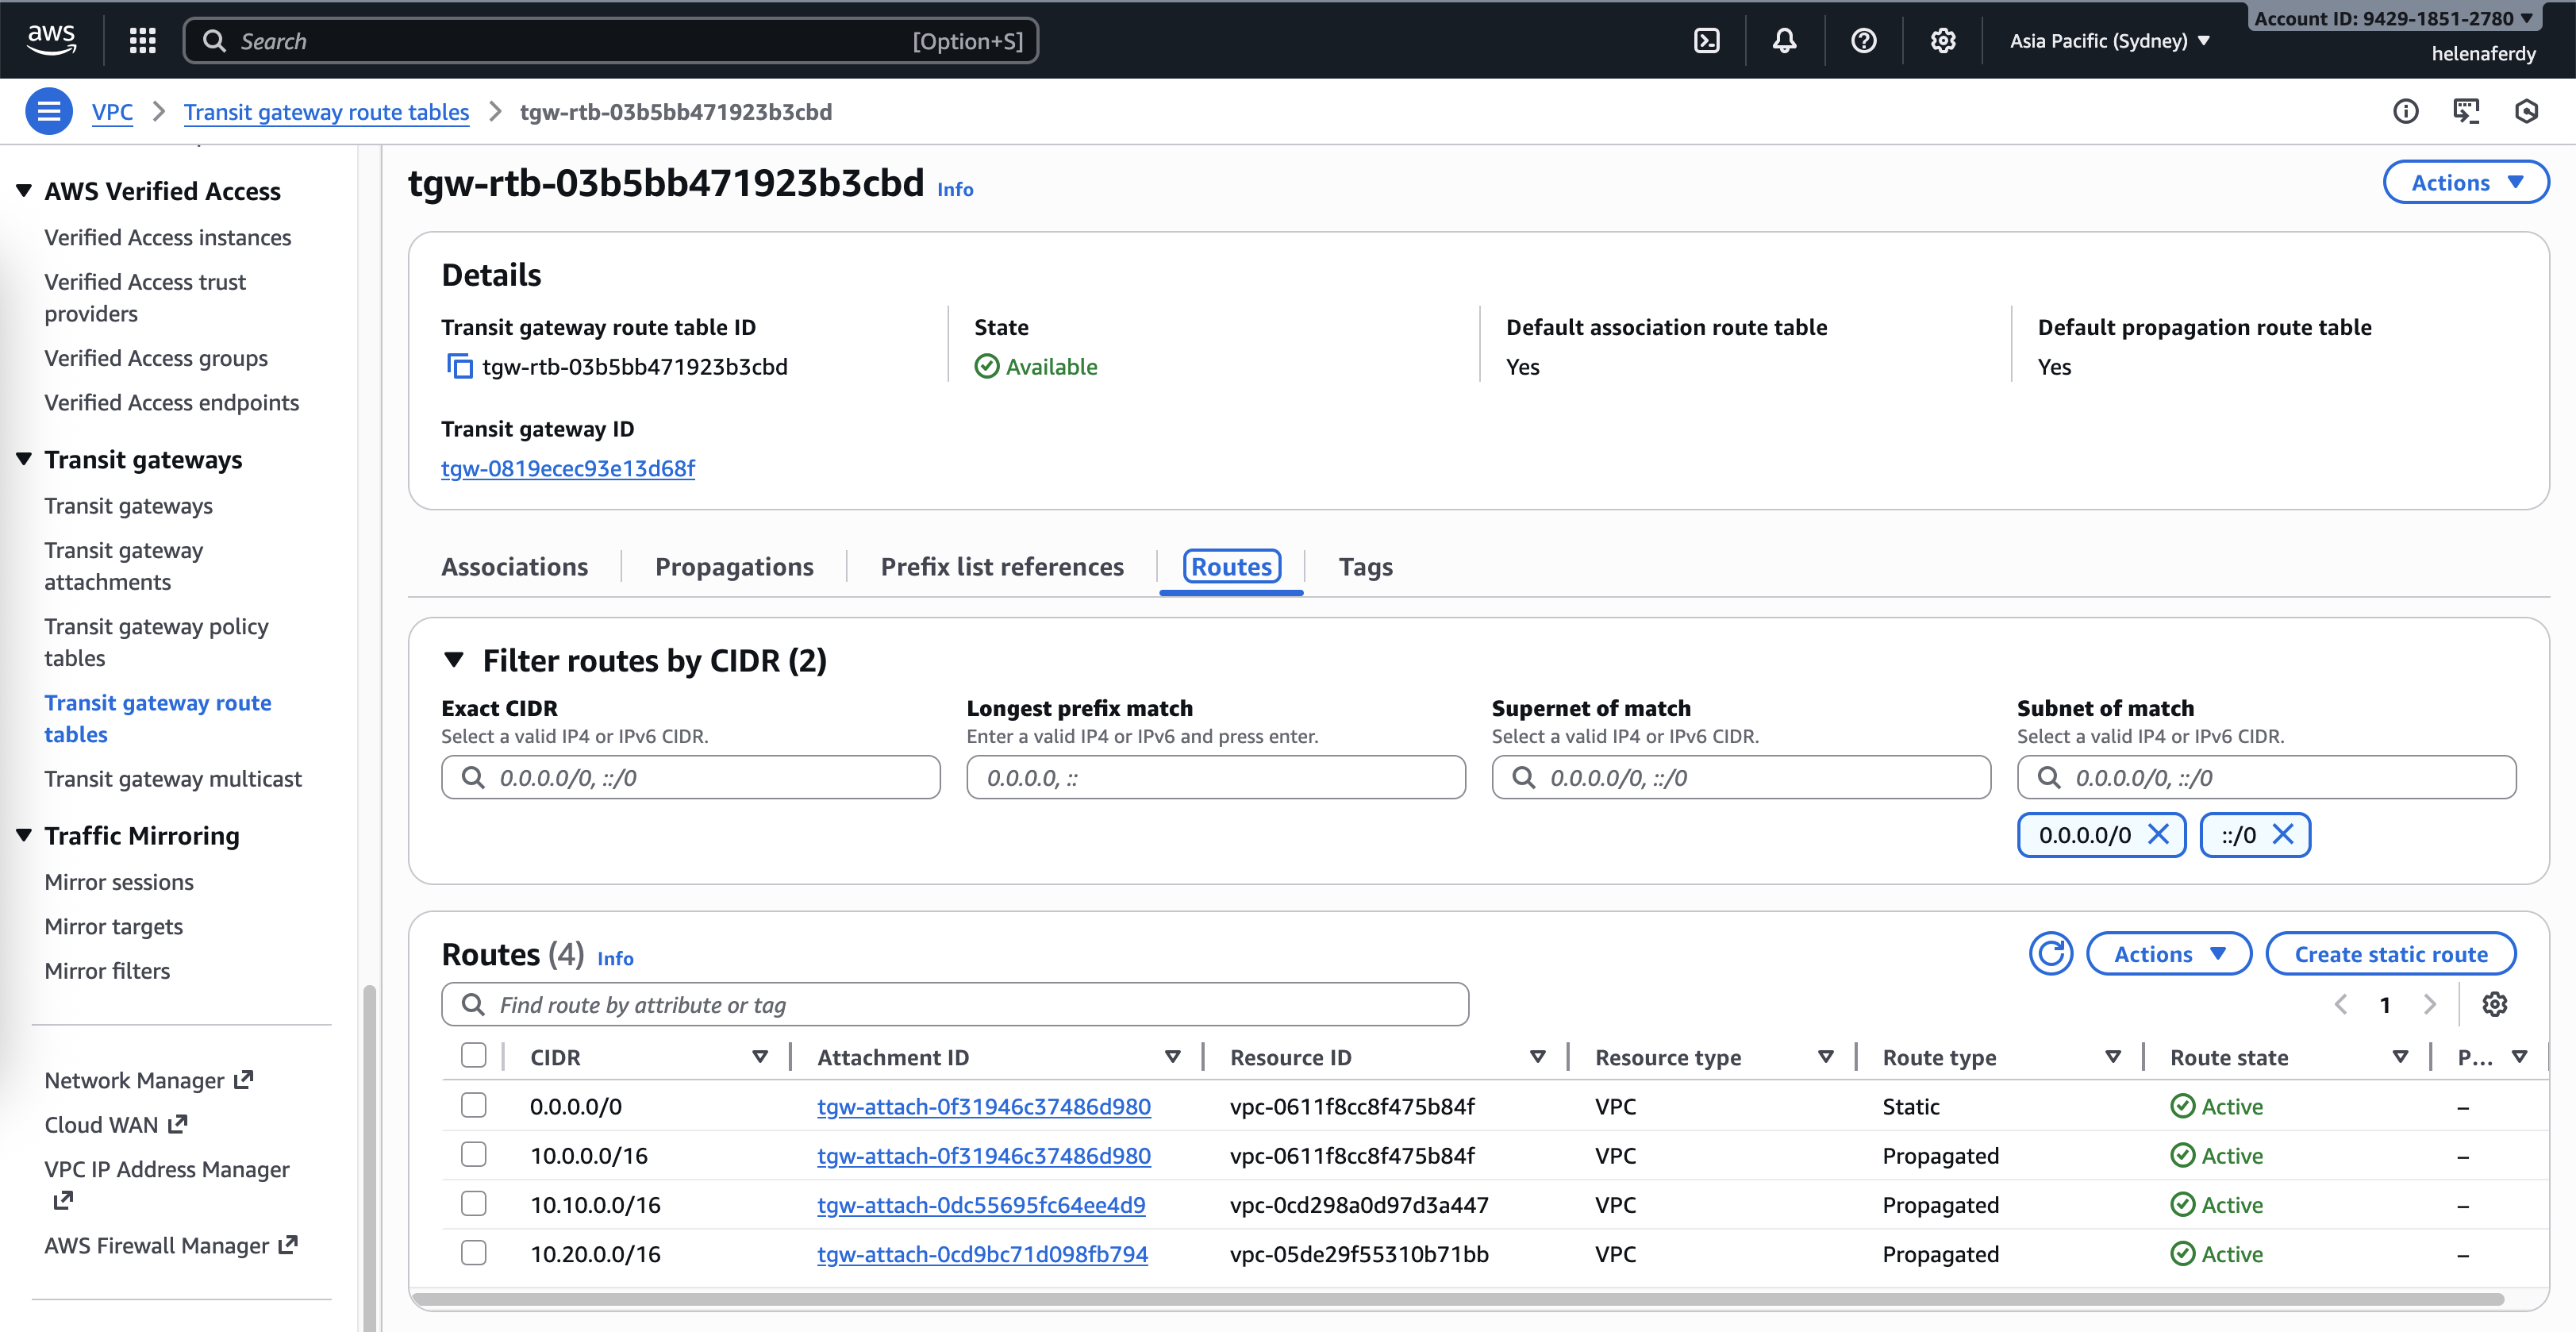2576x1332 pixels.
Task: Click the Create static route button
Action: (2390, 953)
